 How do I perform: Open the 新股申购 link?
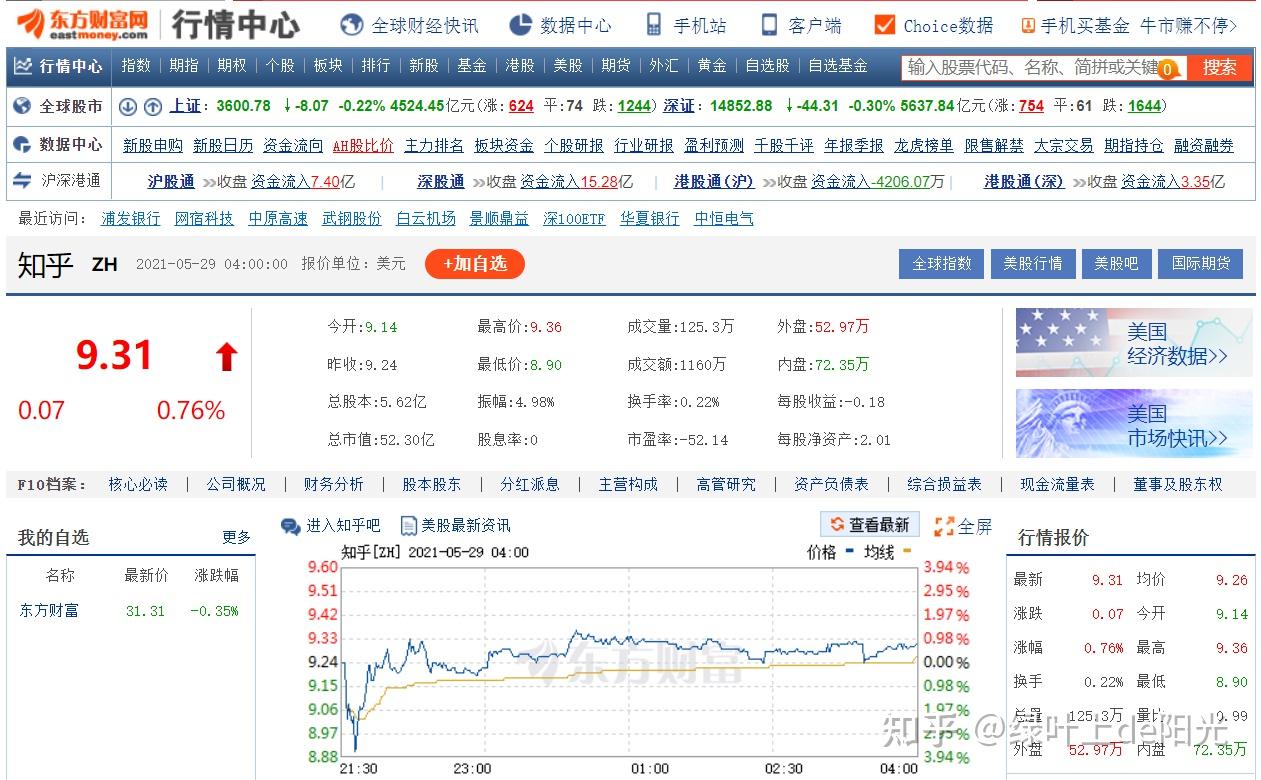click(x=153, y=146)
